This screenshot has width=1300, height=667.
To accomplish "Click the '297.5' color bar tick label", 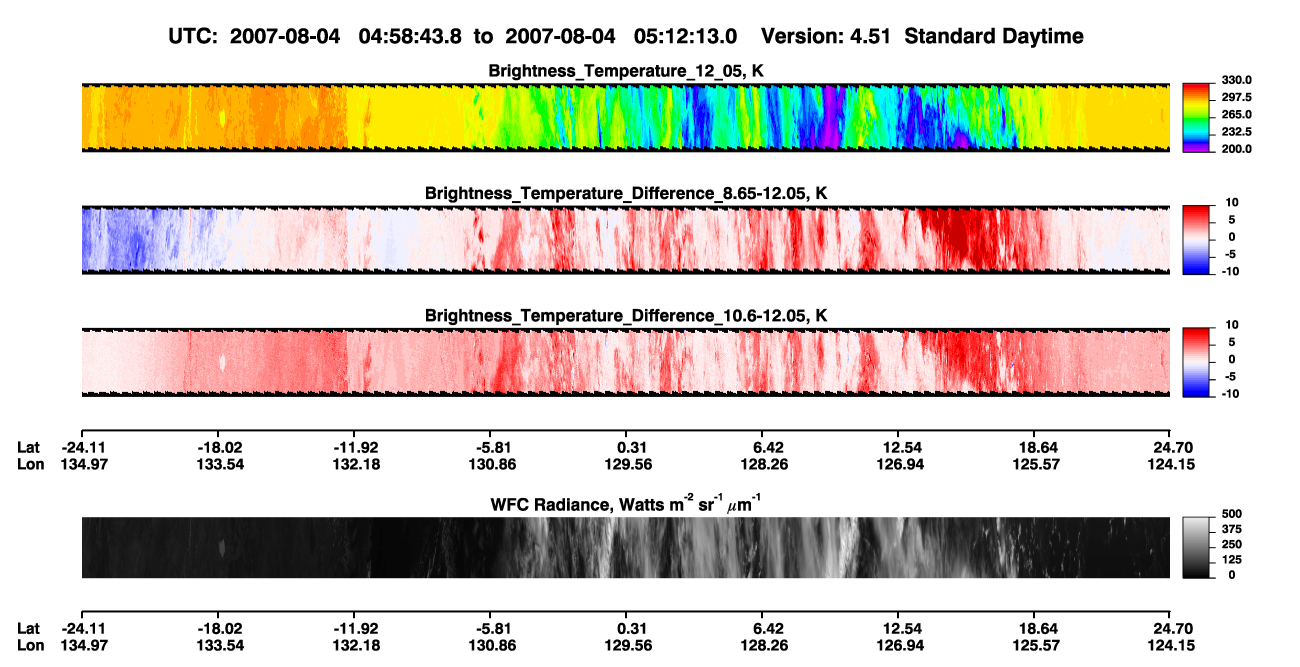I will click(1234, 97).
